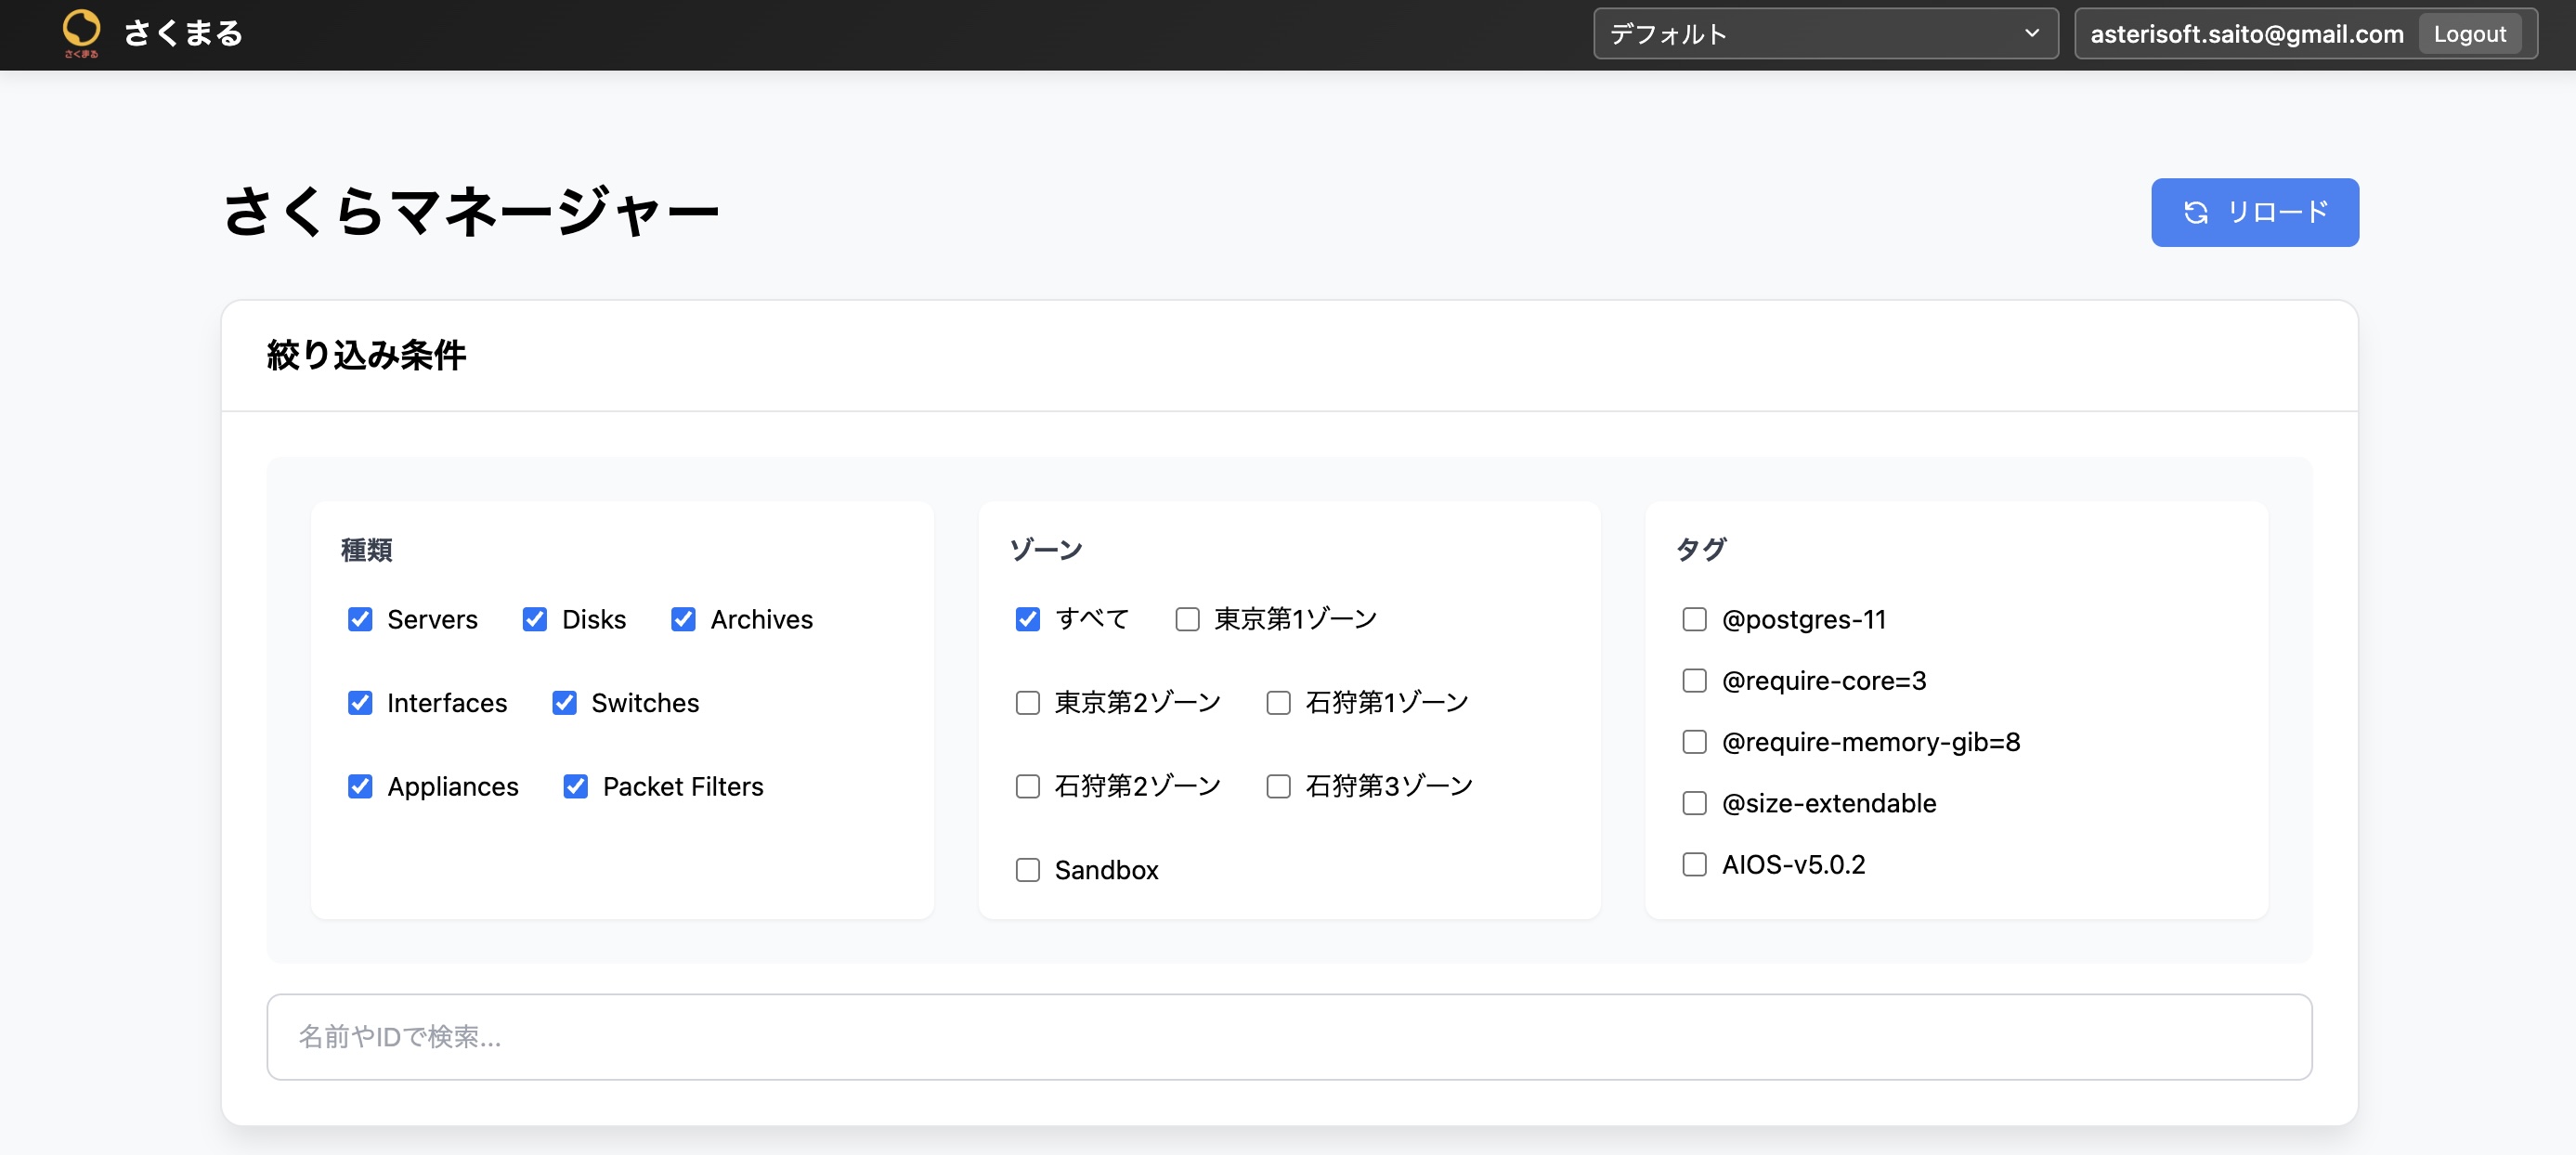Enable the 石狩第2ゾーン checkbox
This screenshot has height=1155, width=2576.
(x=1027, y=786)
